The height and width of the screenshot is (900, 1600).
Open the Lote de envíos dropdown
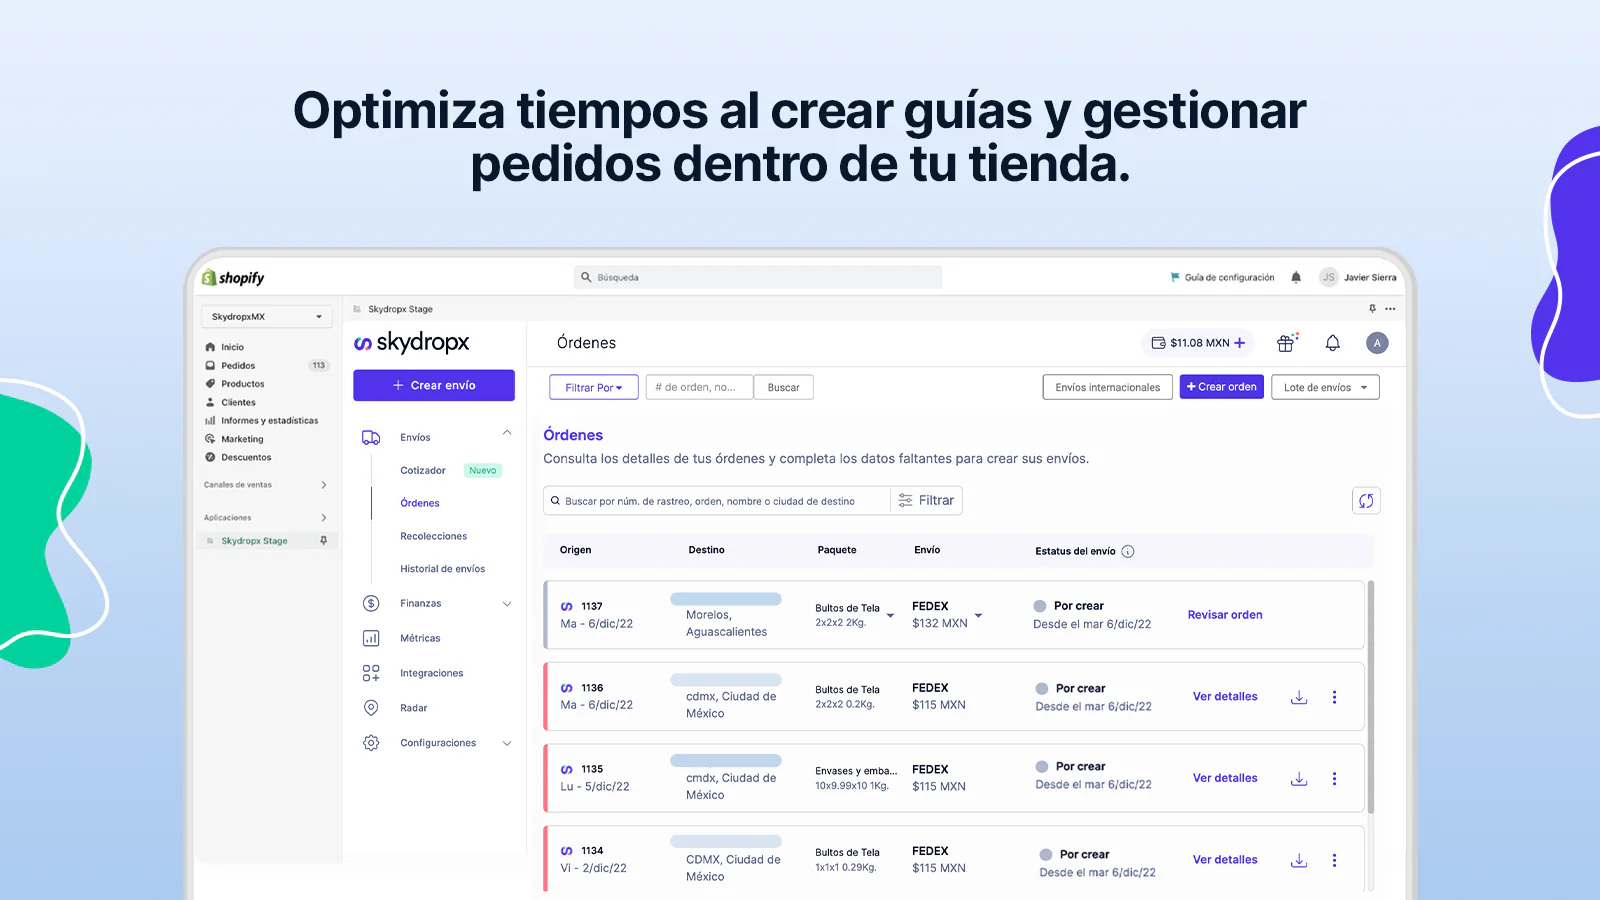(1325, 387)
